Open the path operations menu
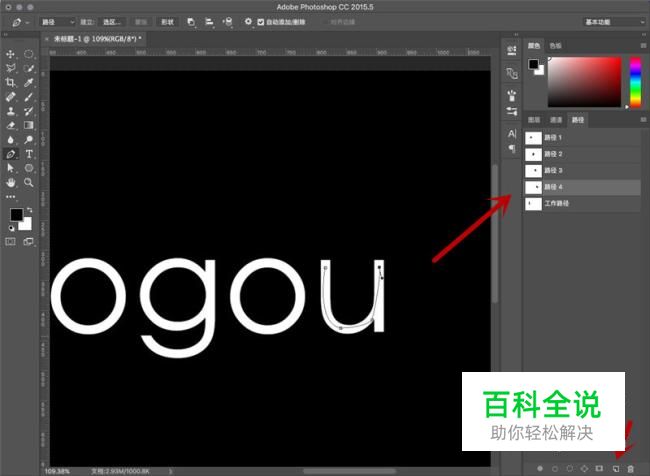The image size is (650, 476). pyautogui.click(x=191, y=22)
